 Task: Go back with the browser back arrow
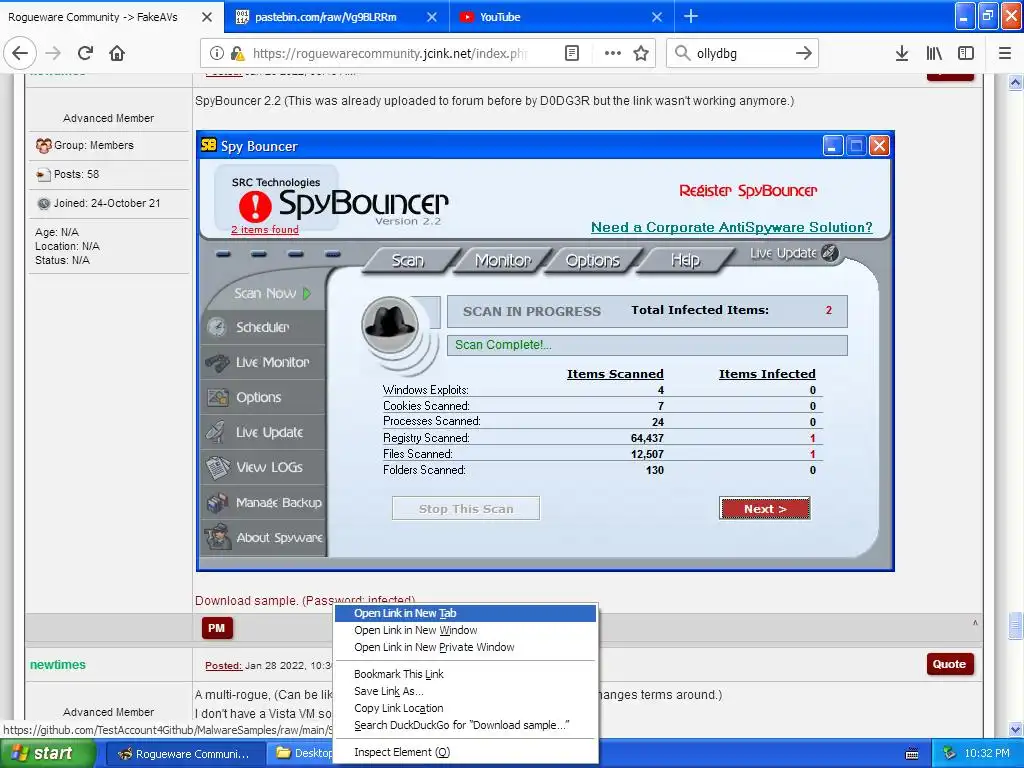[x=20, y=53]
